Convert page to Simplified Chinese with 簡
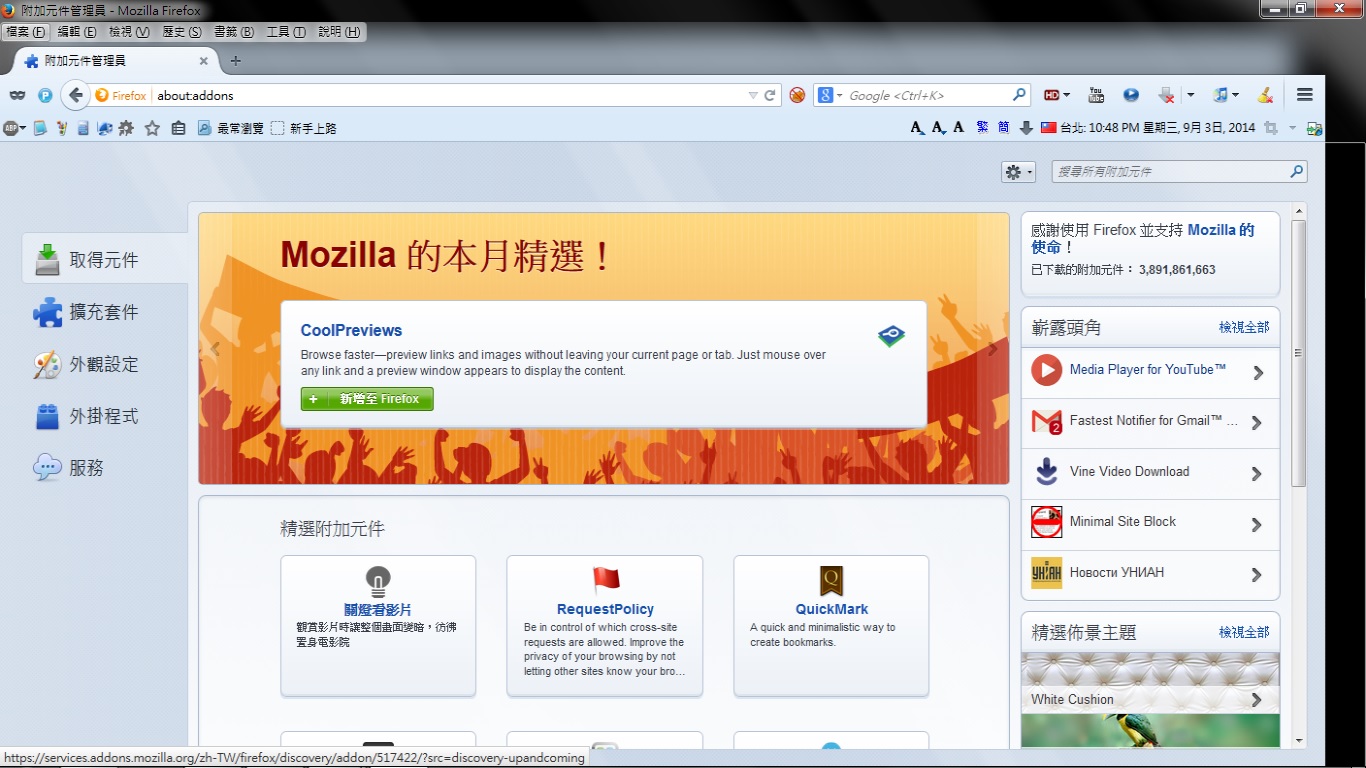 (x=1003, y=128)
